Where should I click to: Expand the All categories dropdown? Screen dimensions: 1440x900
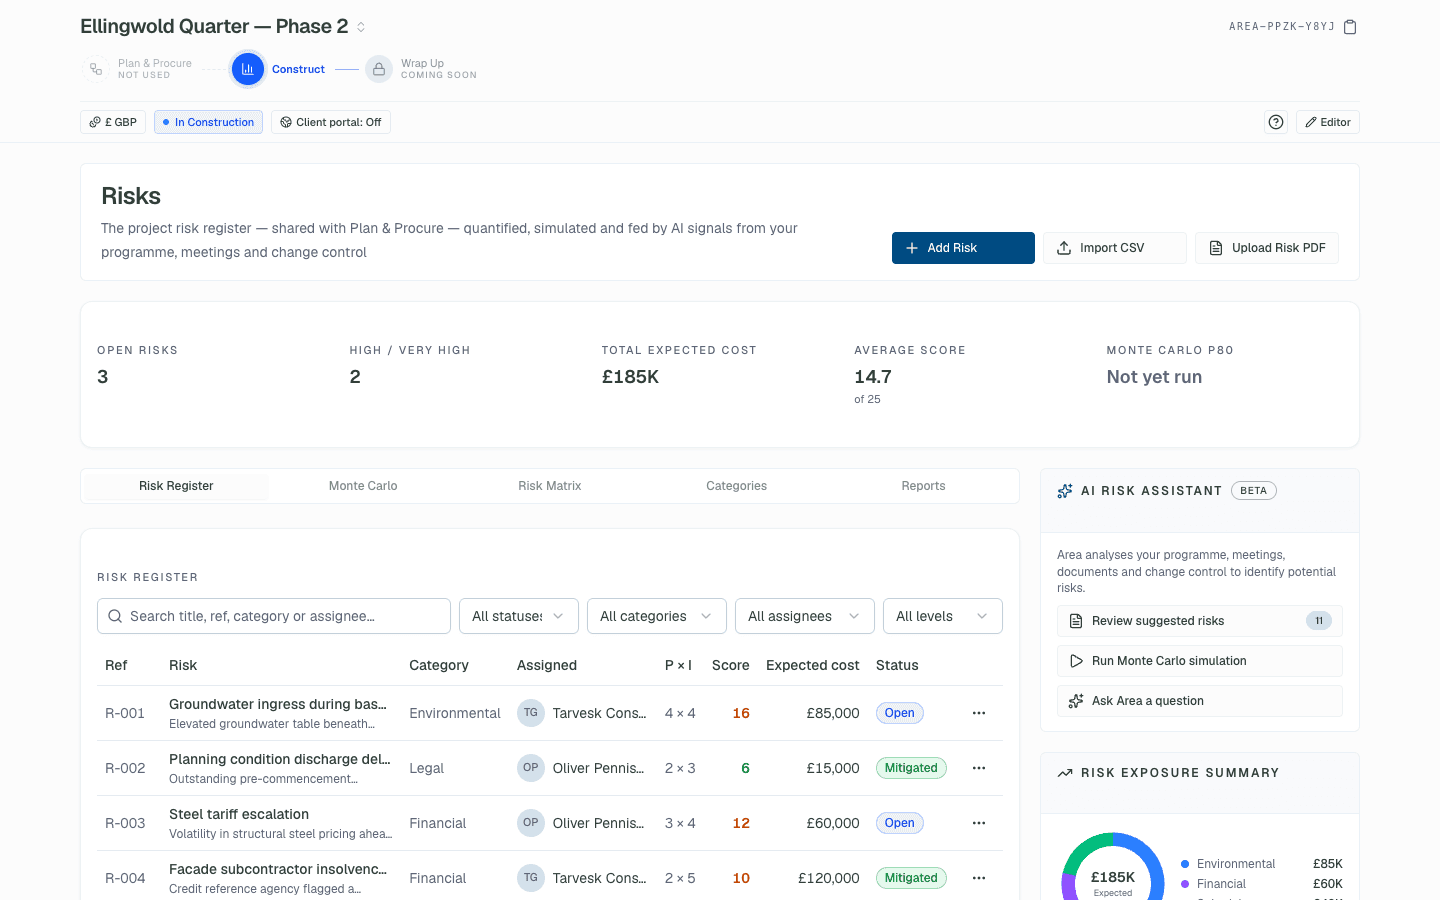click(x=656, y=616)
